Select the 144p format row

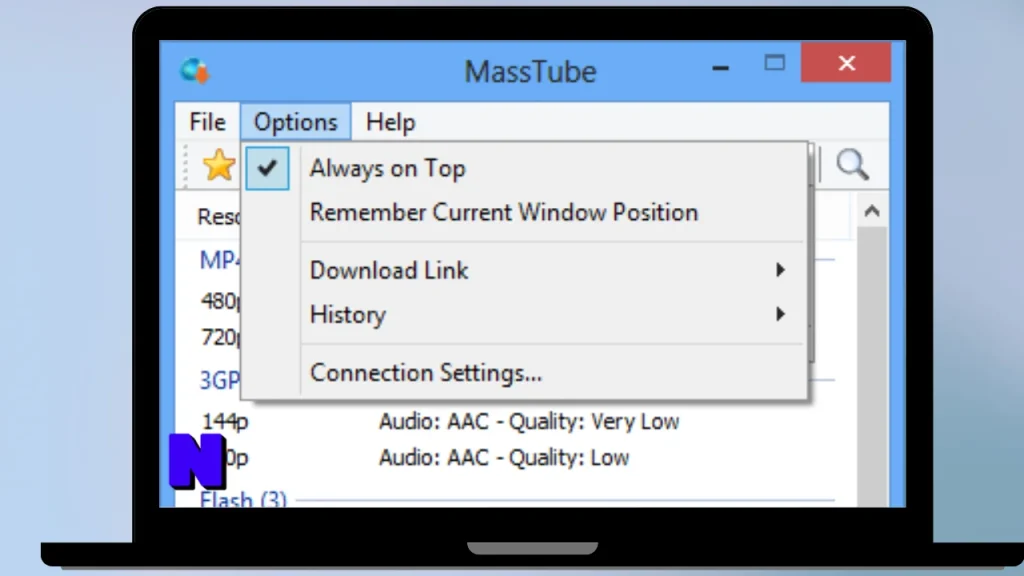[225, 422]
